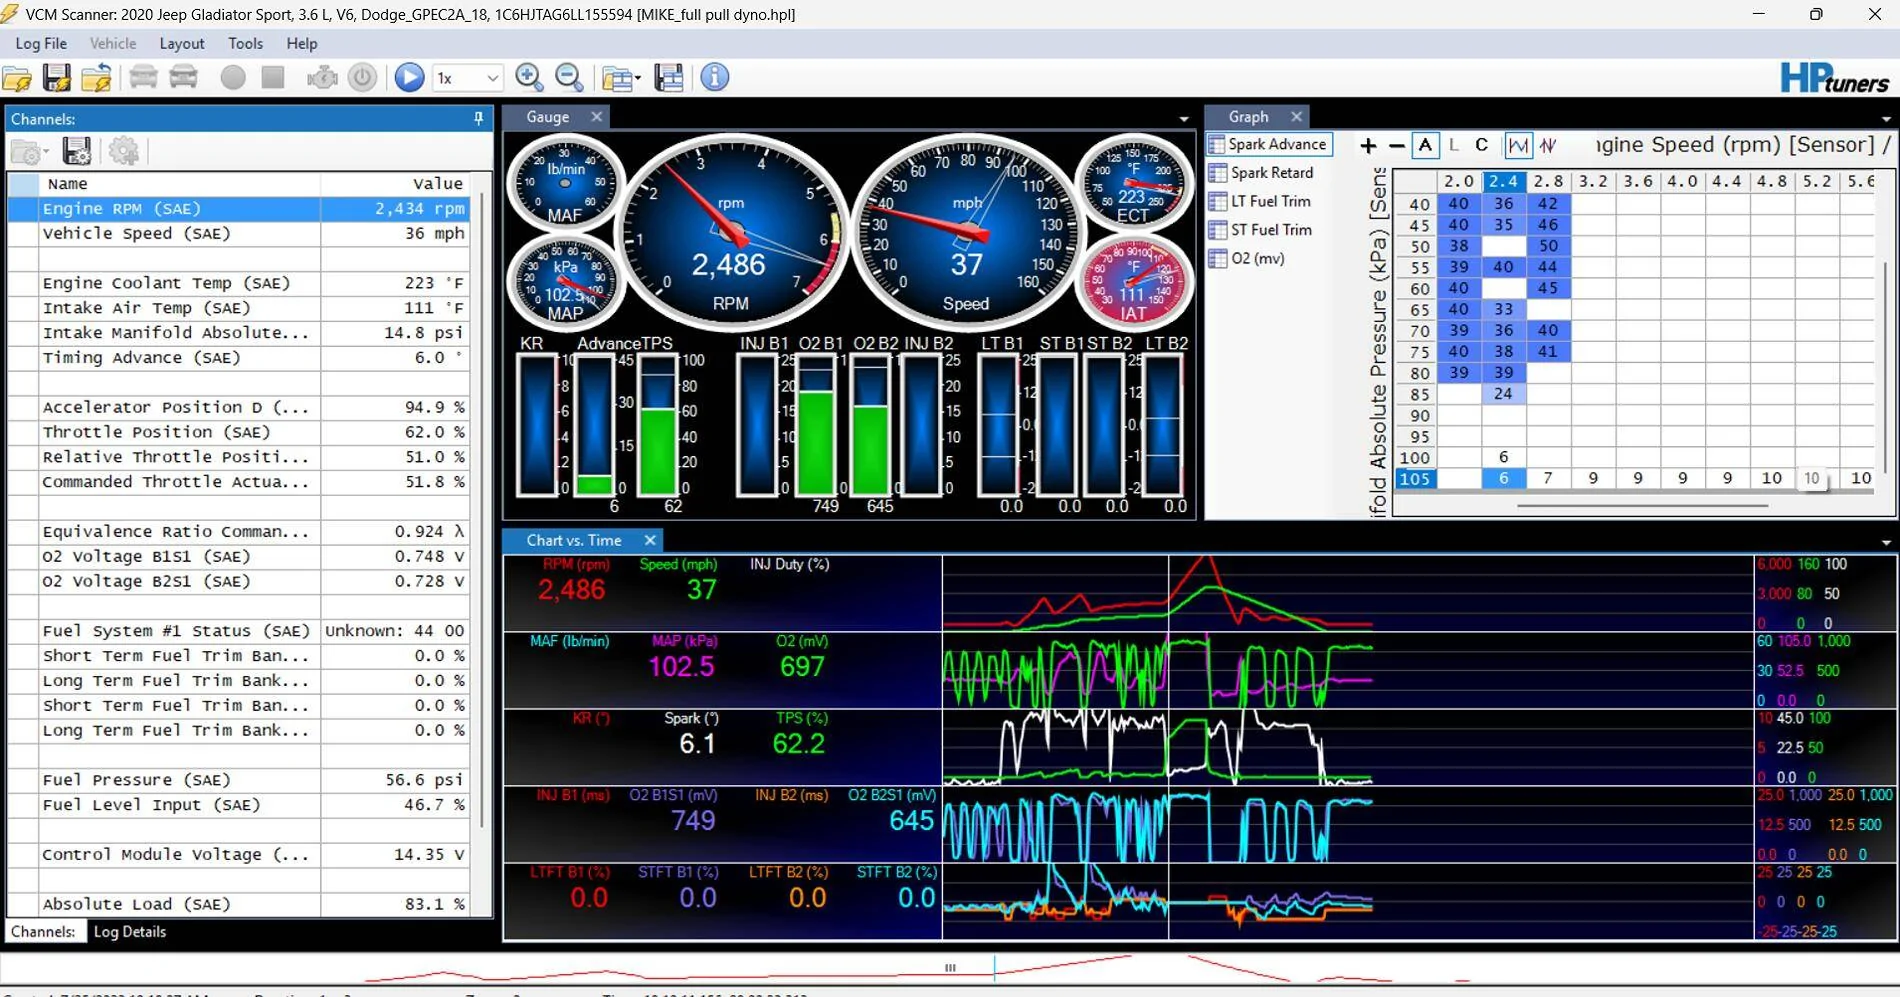Select the Timing Advance (SAE) channel row
Image resolution: width=1900 pixels, height=997 pixels.
[x=239, y=358]
